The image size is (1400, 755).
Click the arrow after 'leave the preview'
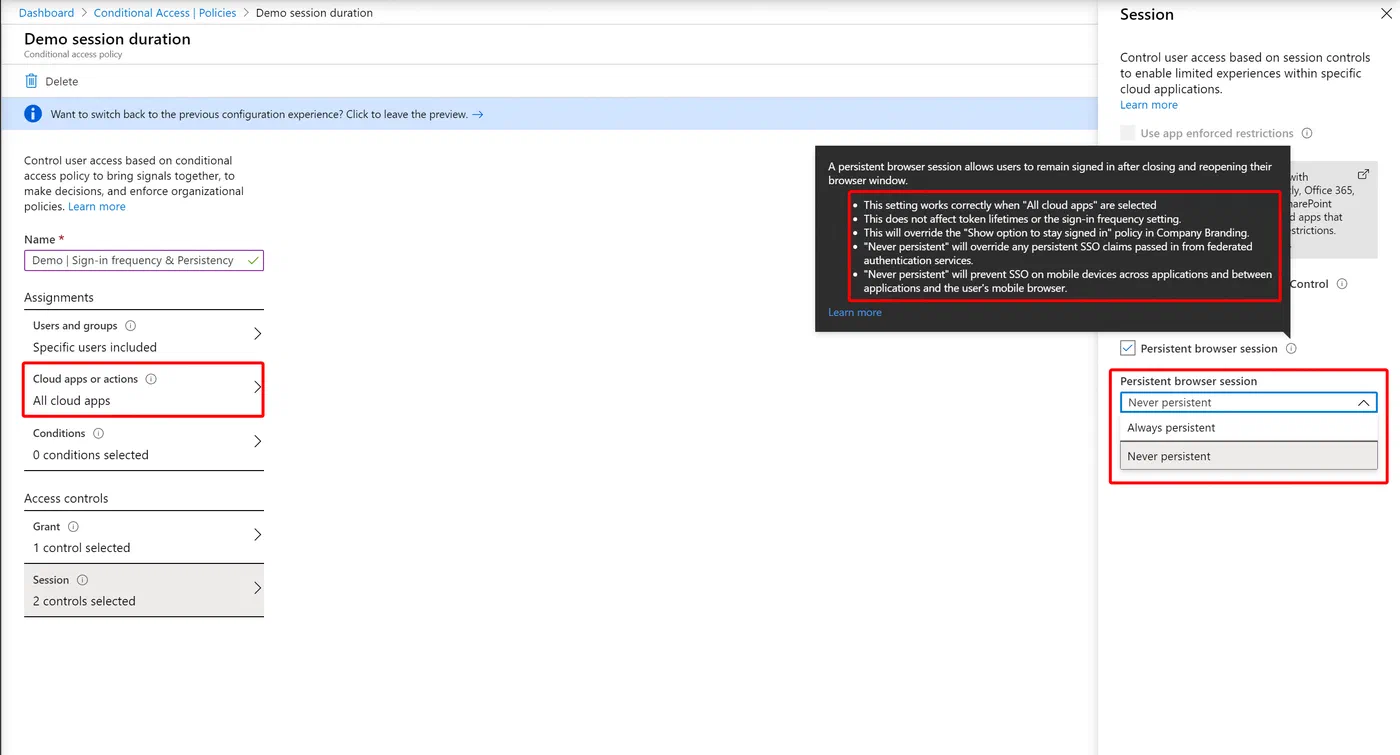tap(478, 114)
